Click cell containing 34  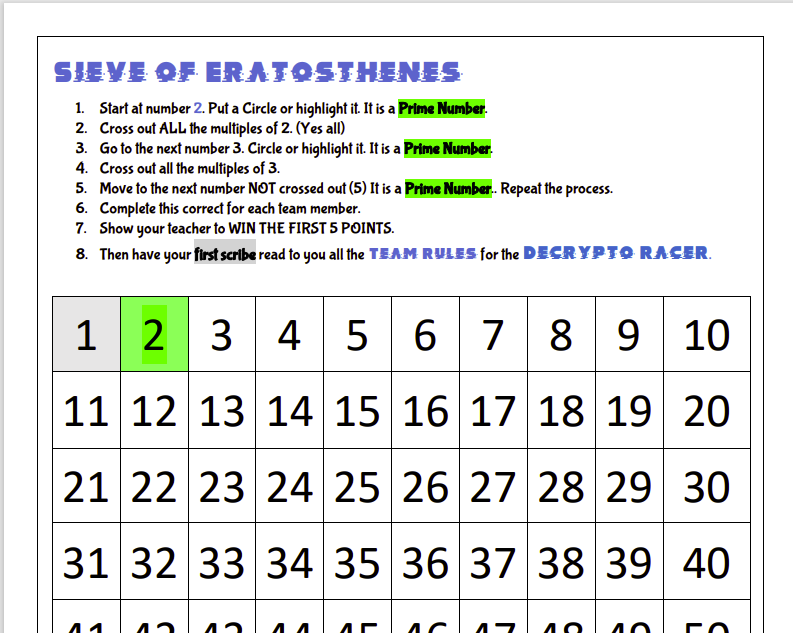coord(290,561)
